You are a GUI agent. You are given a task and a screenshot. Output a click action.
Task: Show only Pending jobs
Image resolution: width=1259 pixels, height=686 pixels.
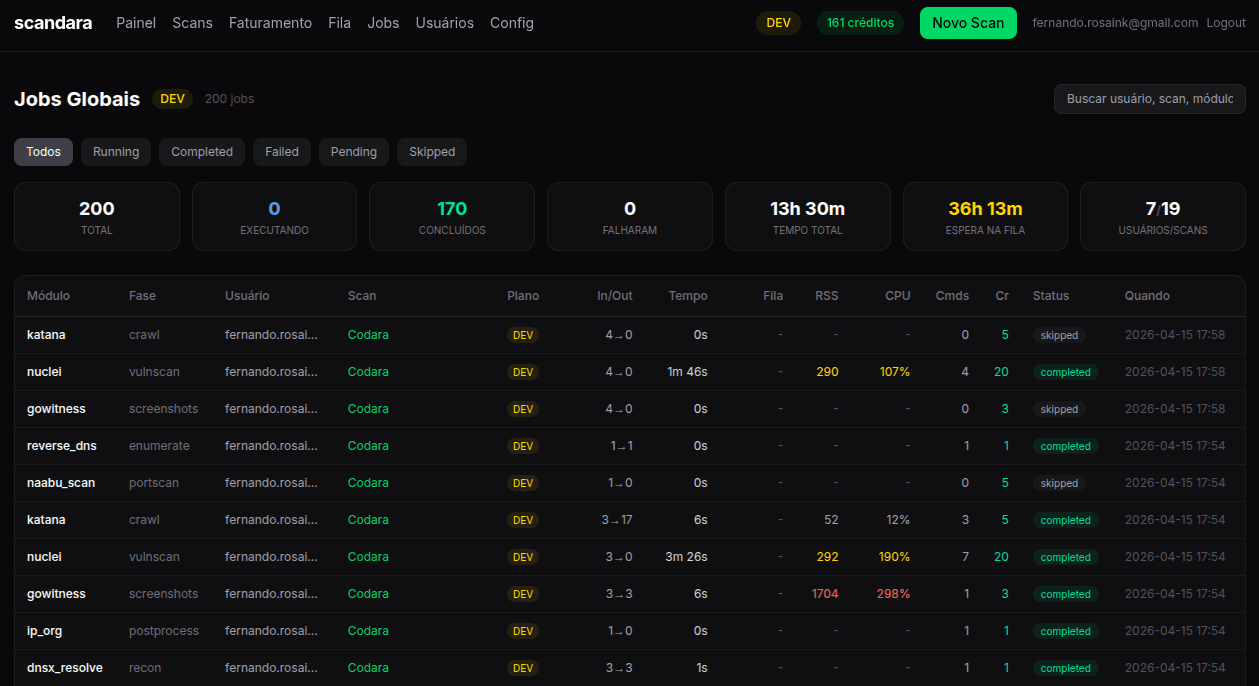pos(354,152)
